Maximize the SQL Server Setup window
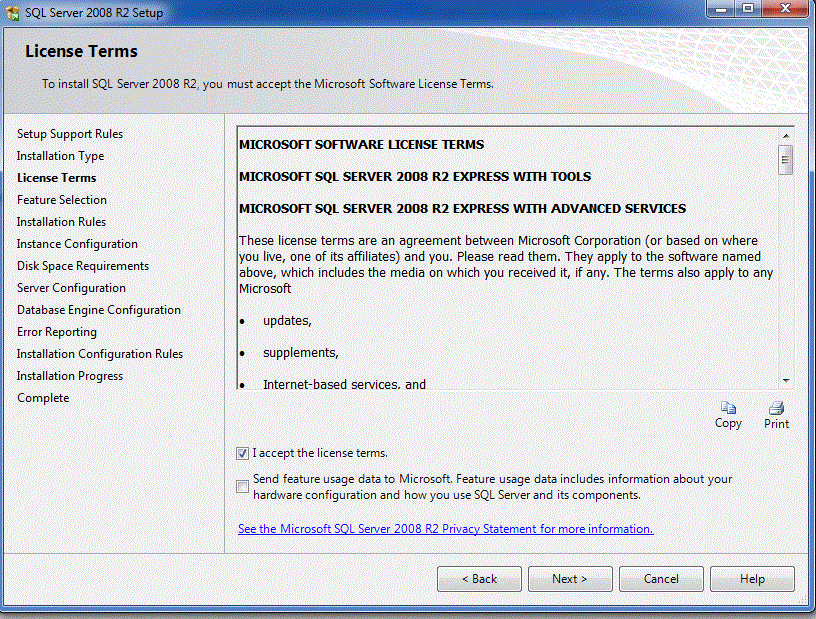816x619 pixels. click(x=748, y=8)
